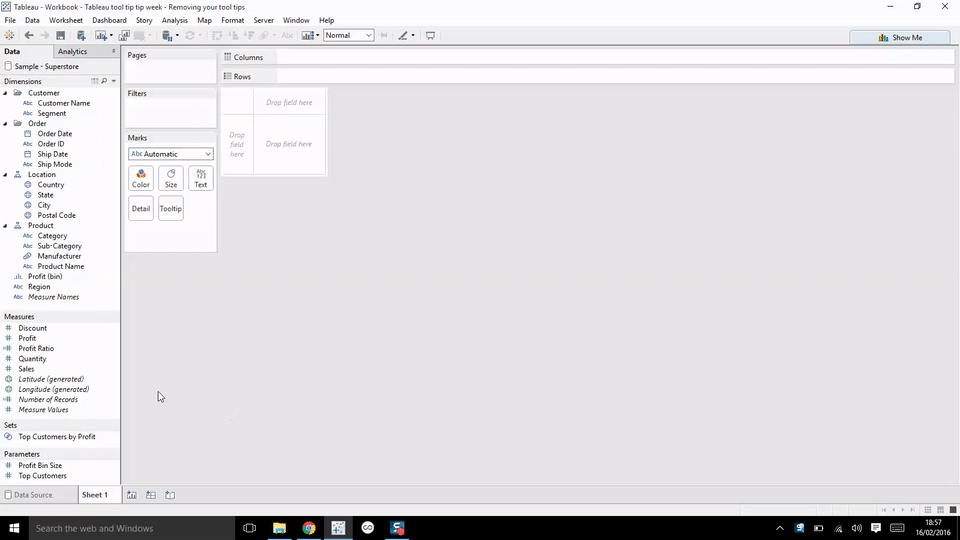Open Google Chrome from the taskbar
Screen dimensions: 960x540
(x=309, y=528)
